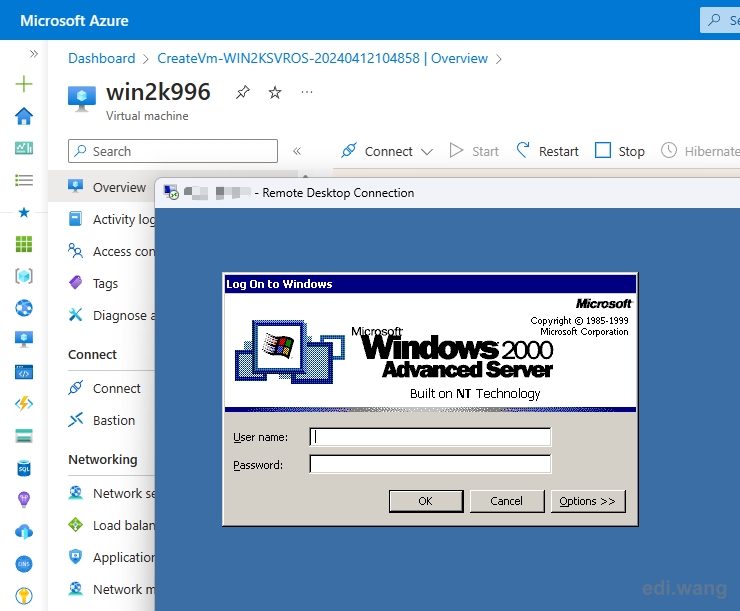This screenshot has width=740, height=611.
Task: Open SQL databases icon
Action: tap(24, 468)
